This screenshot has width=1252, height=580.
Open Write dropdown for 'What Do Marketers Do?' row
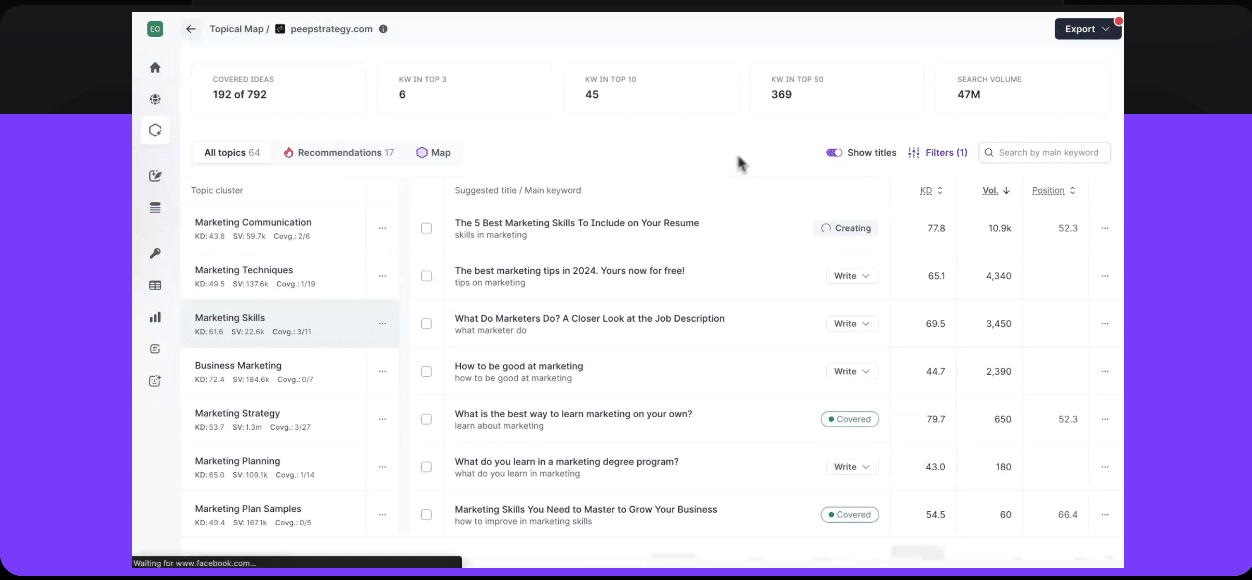852,324
